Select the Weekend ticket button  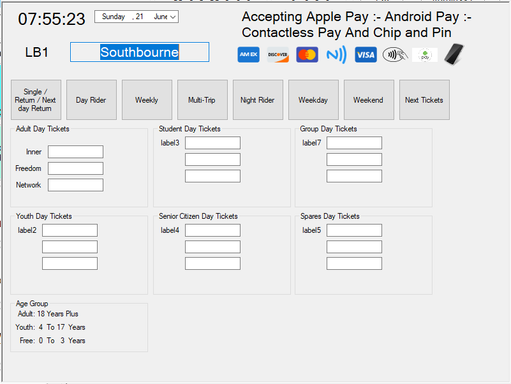click(369, 100)
